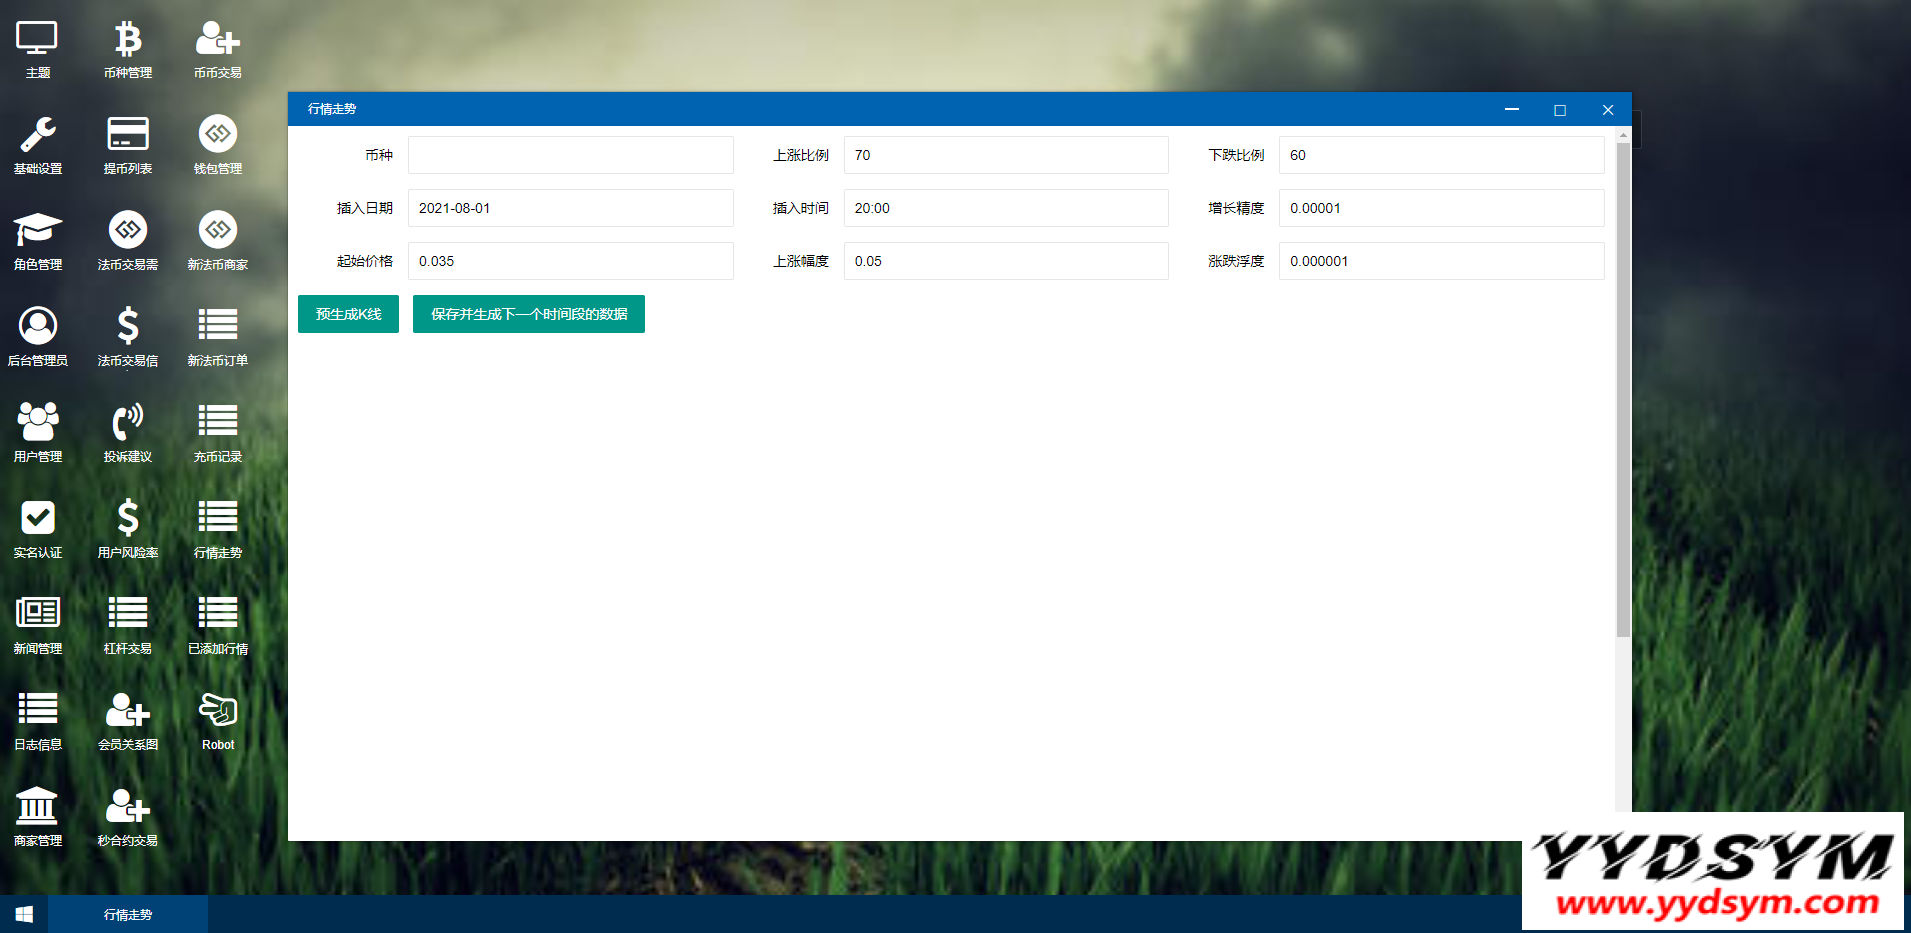The height and width of the screenshot is (933, 1911).
Task: Select the 行情走势 taskbar tab
Action: [x=128, y=915]
